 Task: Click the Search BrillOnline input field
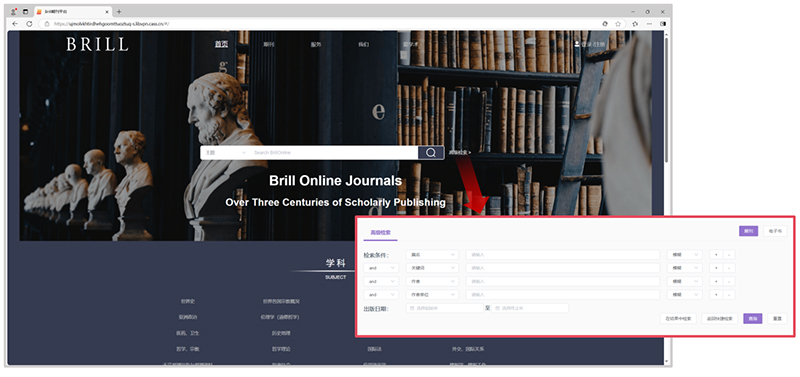click(x=334, y=153)
